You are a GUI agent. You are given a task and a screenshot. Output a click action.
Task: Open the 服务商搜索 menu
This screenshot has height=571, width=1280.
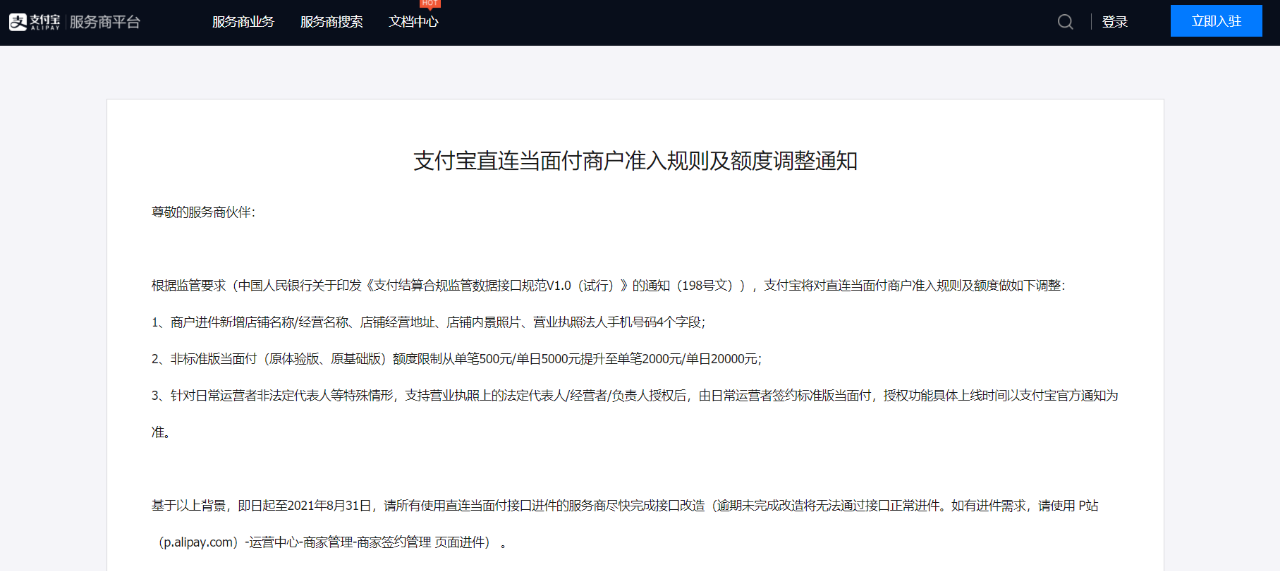coord(331,22)
